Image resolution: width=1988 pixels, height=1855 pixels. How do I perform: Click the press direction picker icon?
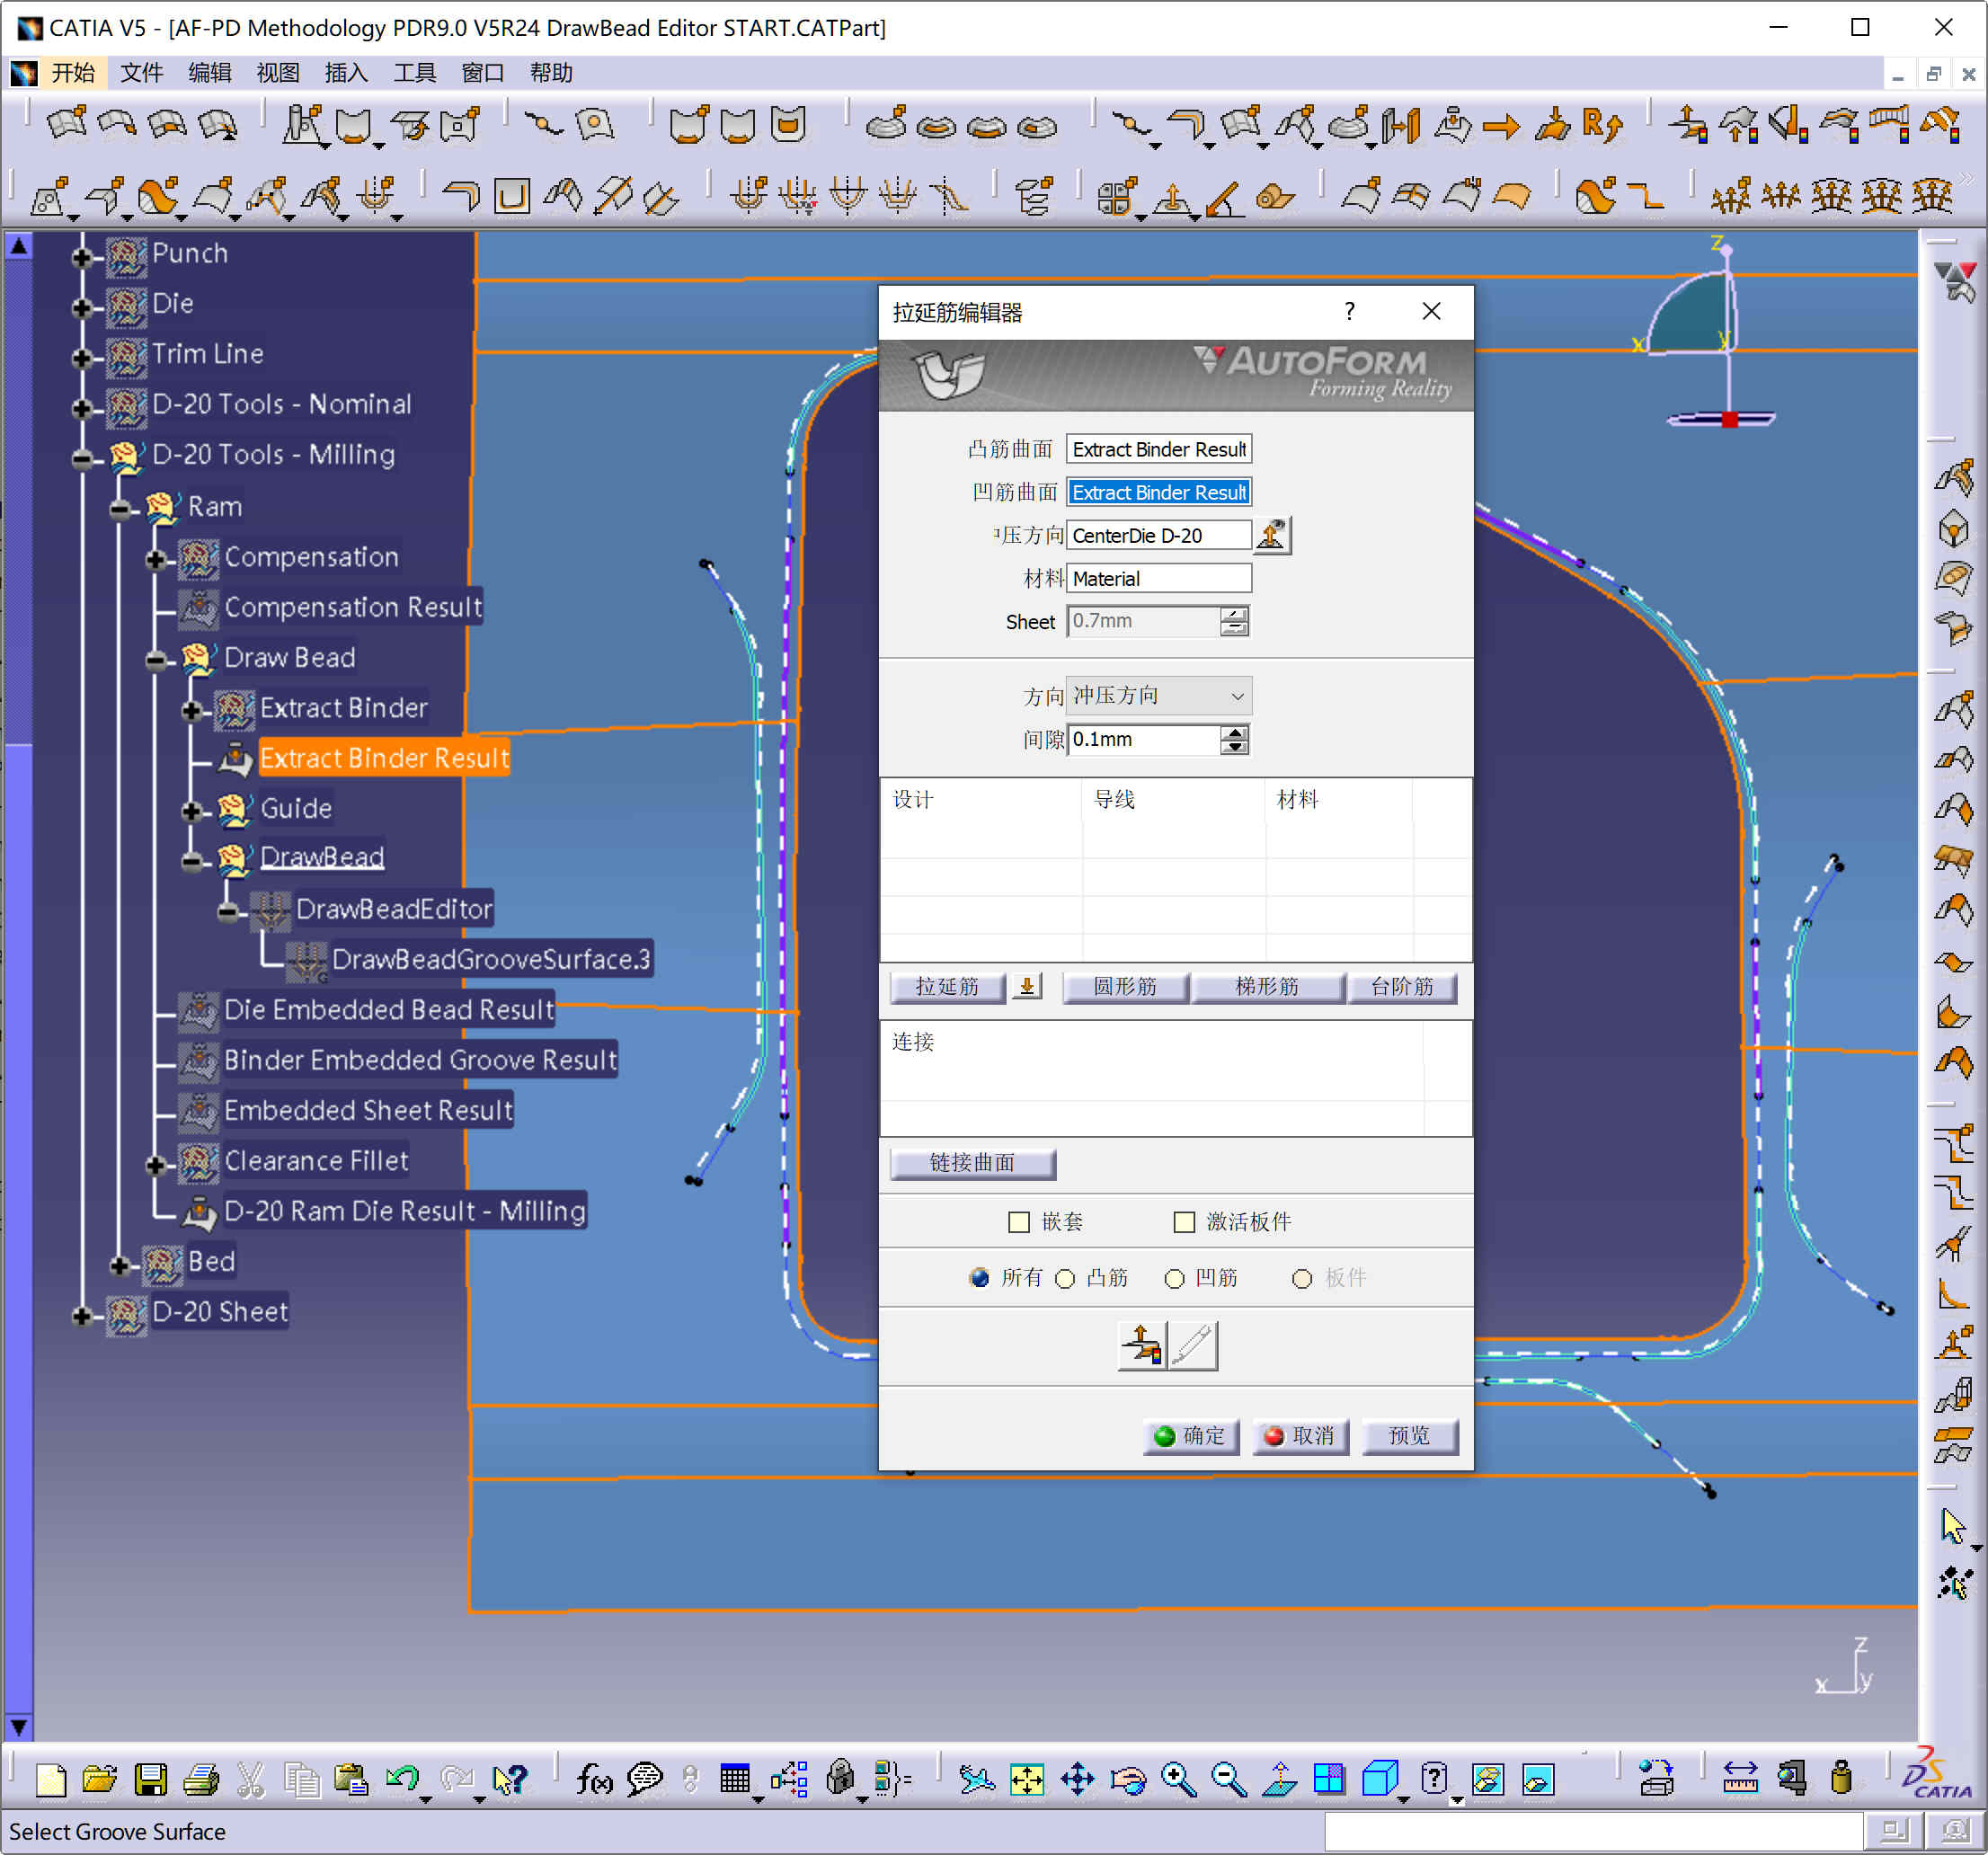pyautogui.click(x=1272, y=535)
